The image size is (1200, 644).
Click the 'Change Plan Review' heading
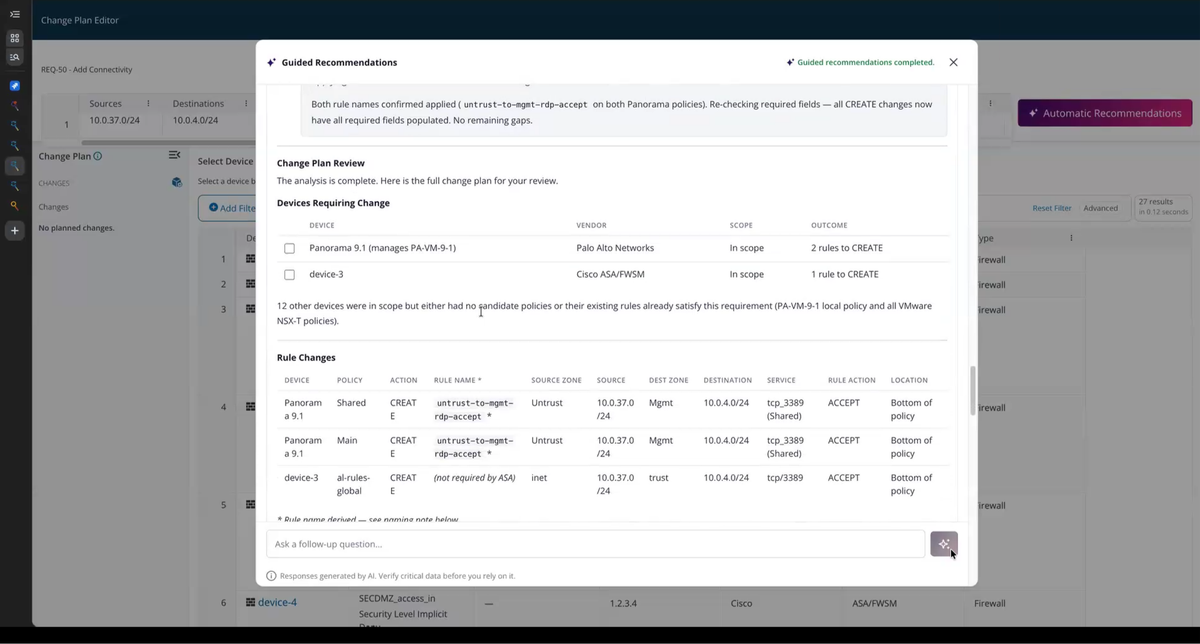click(320, 163)
